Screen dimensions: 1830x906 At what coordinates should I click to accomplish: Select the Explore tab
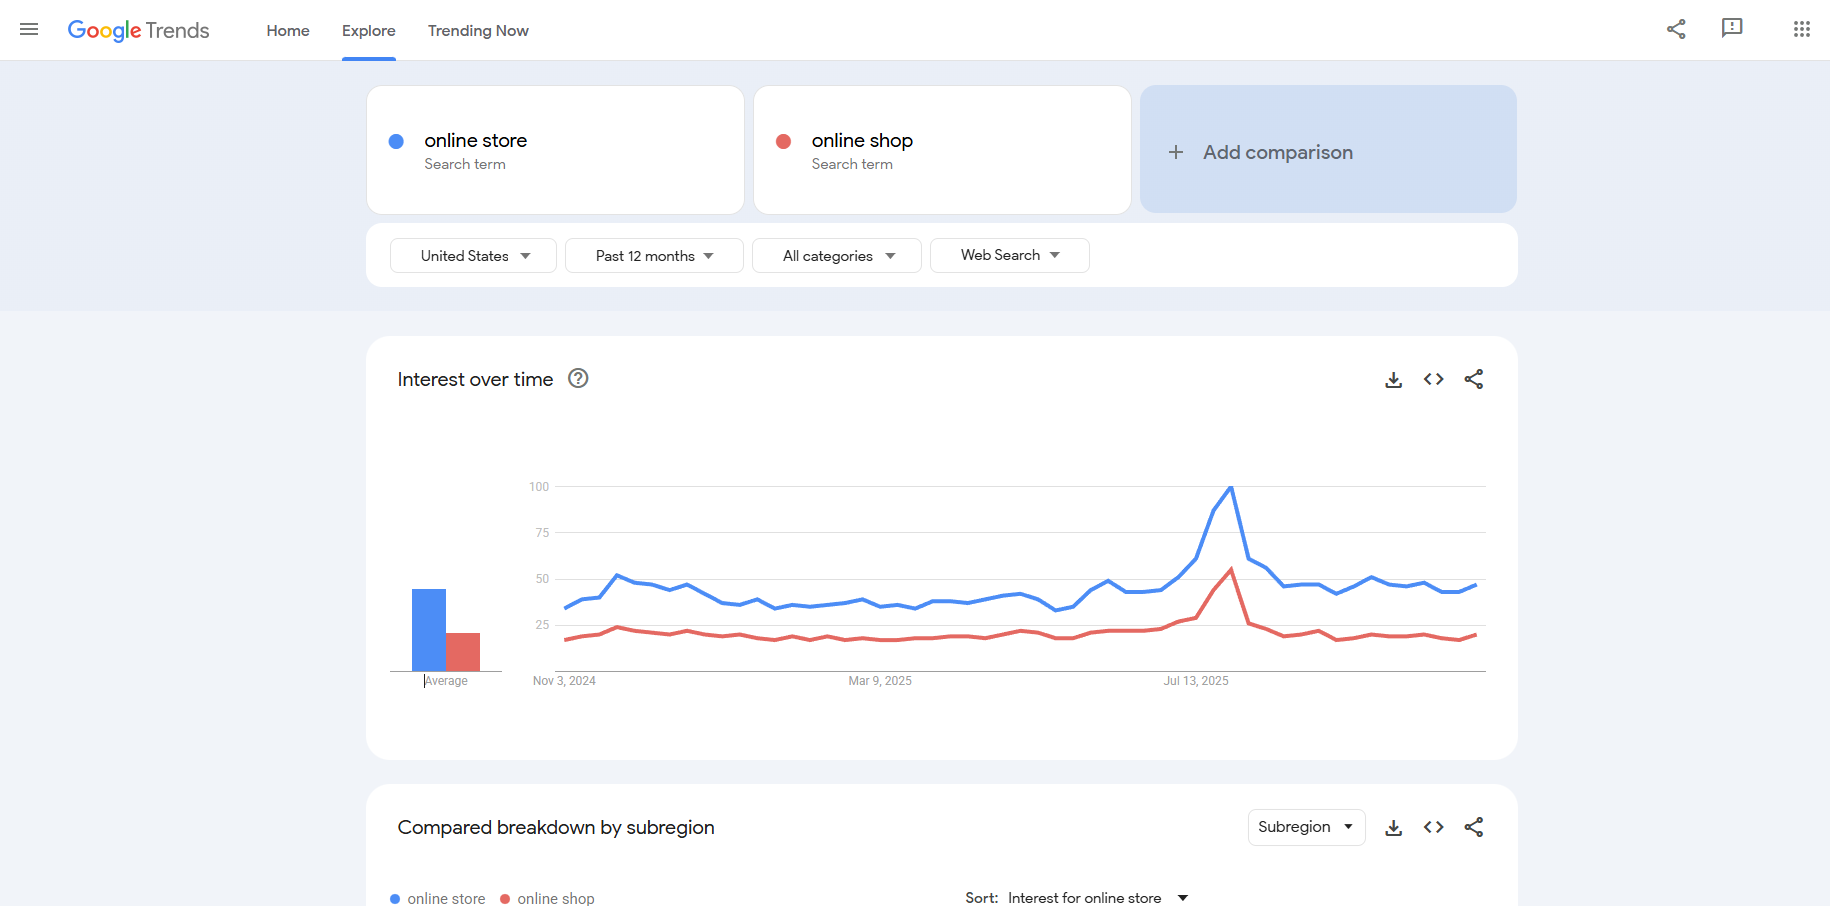pyautogui.click(x=369, y=31)
